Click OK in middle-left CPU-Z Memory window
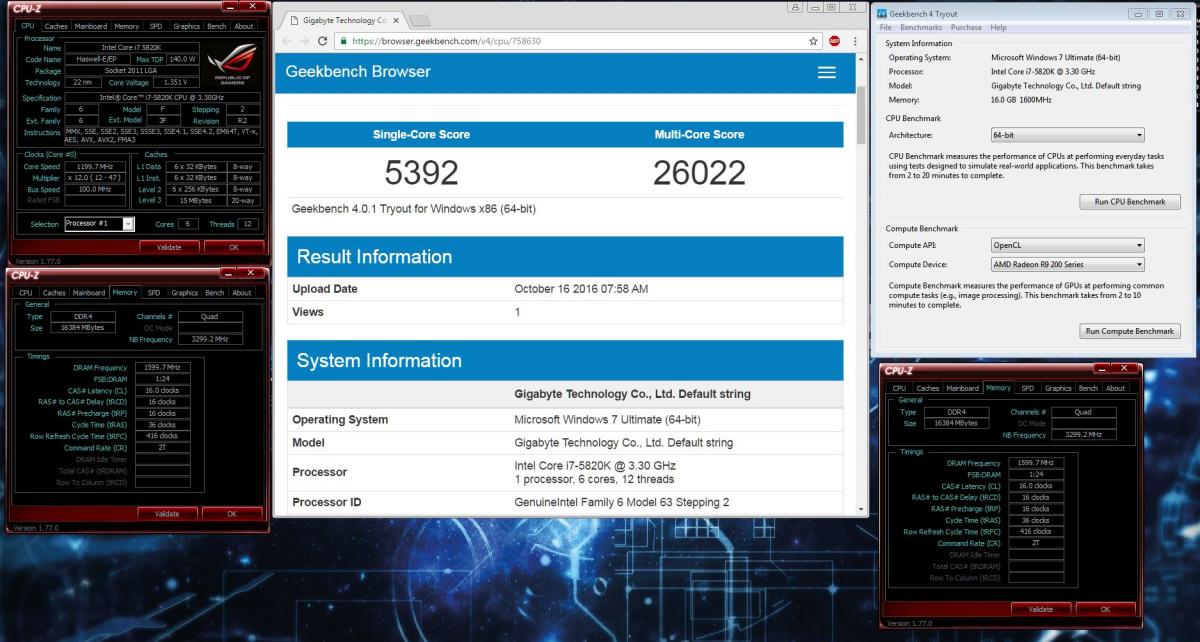The image size is (1200, 642). point(232,514)
